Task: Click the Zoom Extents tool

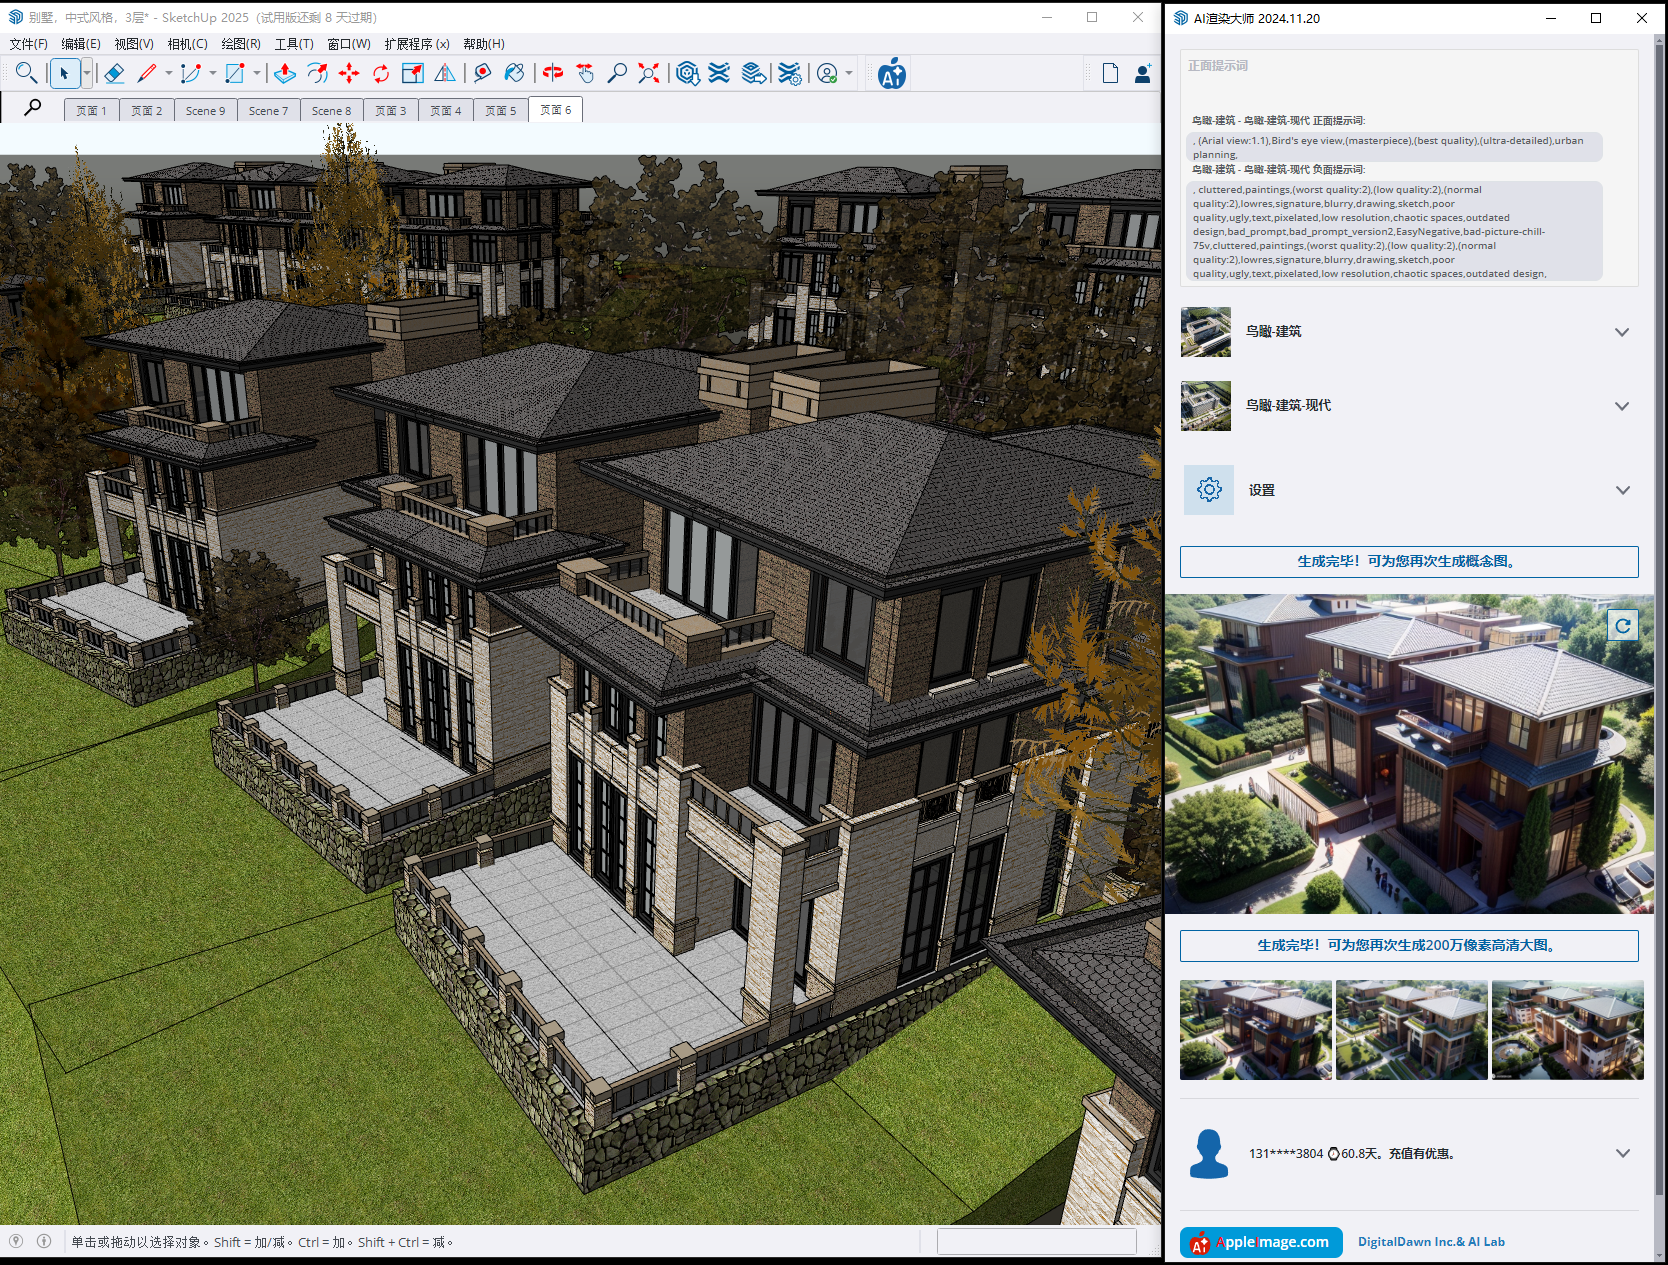Action: [649, 73]
